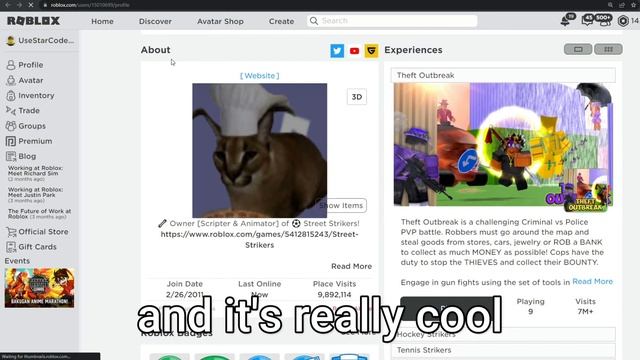Open Trade from the sidebar
The image size is (640, 360).
pyautogui.click(x=29, y=111)
